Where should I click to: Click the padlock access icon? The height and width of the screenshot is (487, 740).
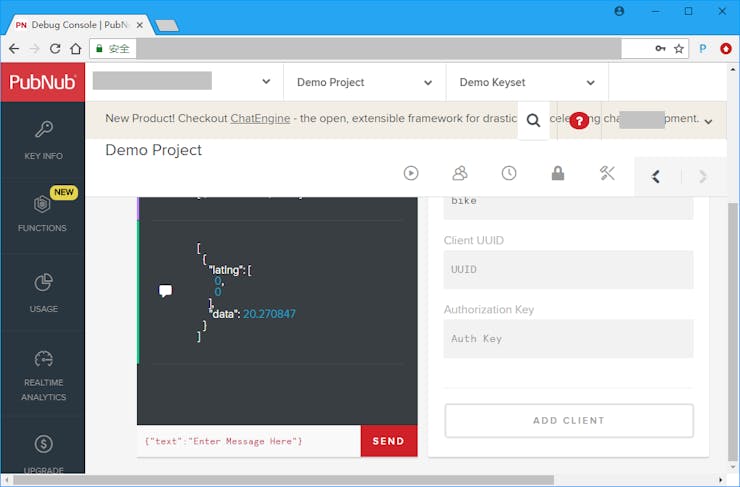pos(558,173)
